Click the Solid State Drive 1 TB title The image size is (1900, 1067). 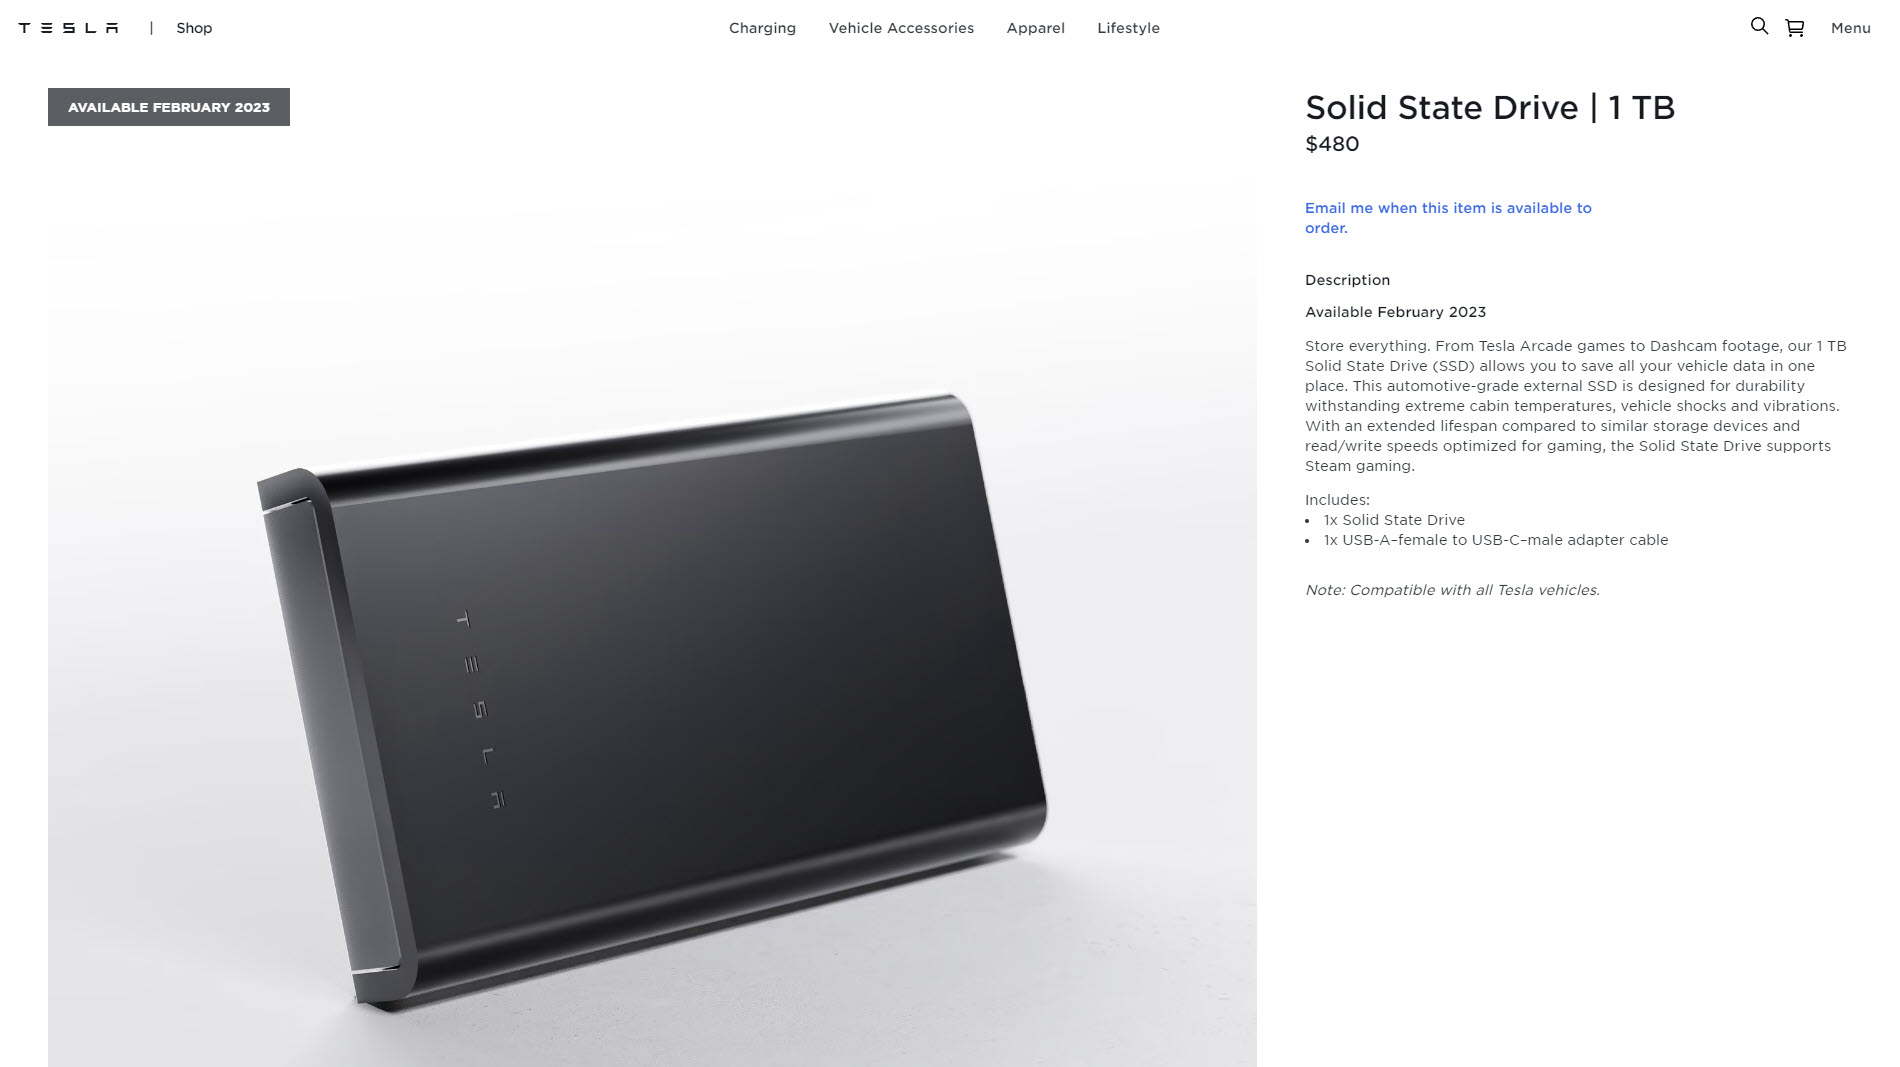coord(1490,107)
